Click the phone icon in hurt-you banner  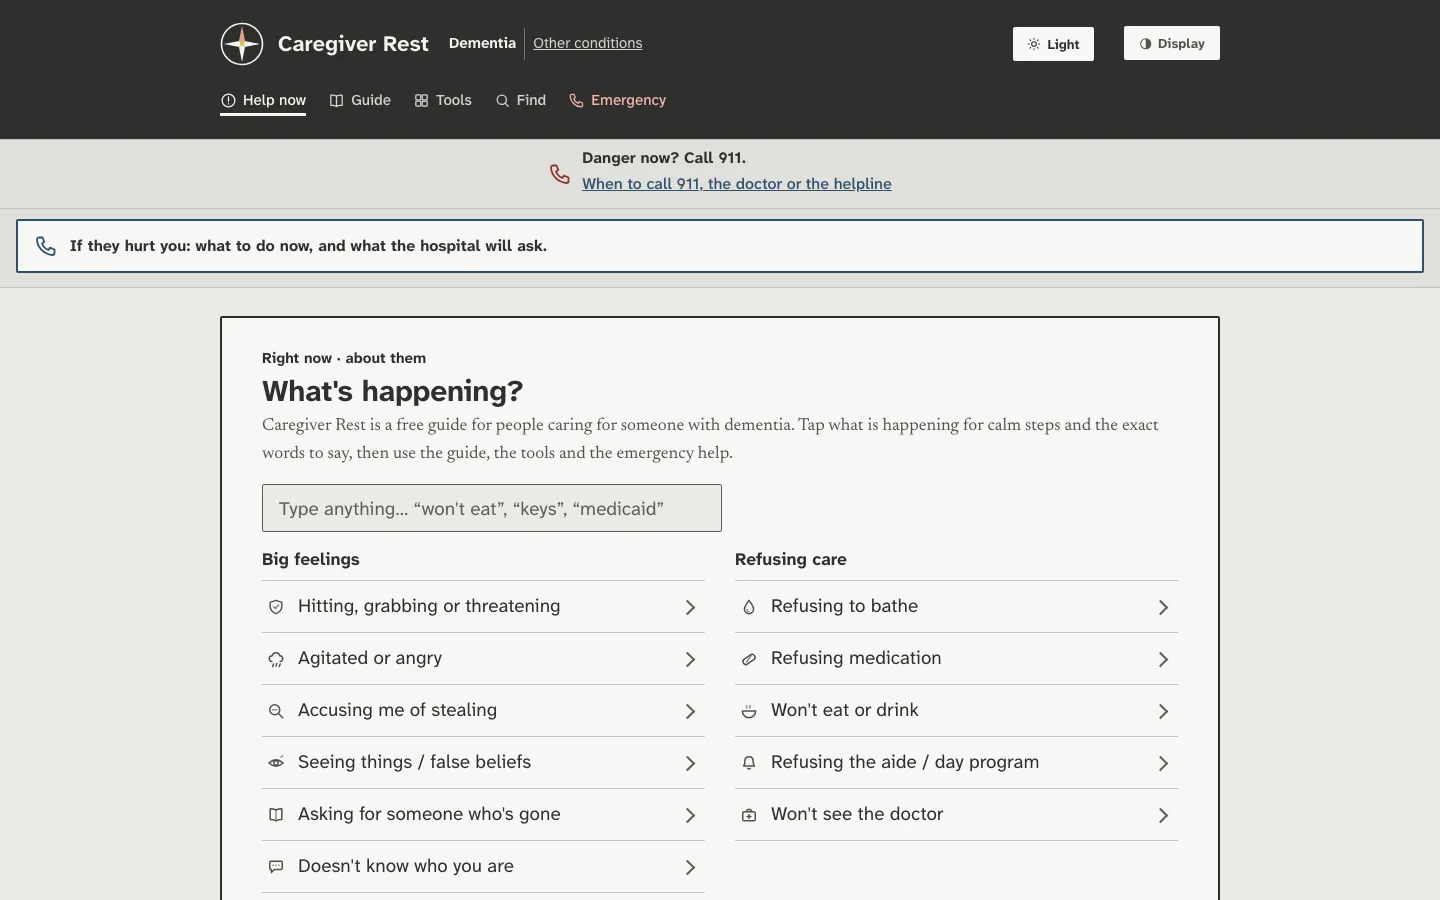point(46,246)
